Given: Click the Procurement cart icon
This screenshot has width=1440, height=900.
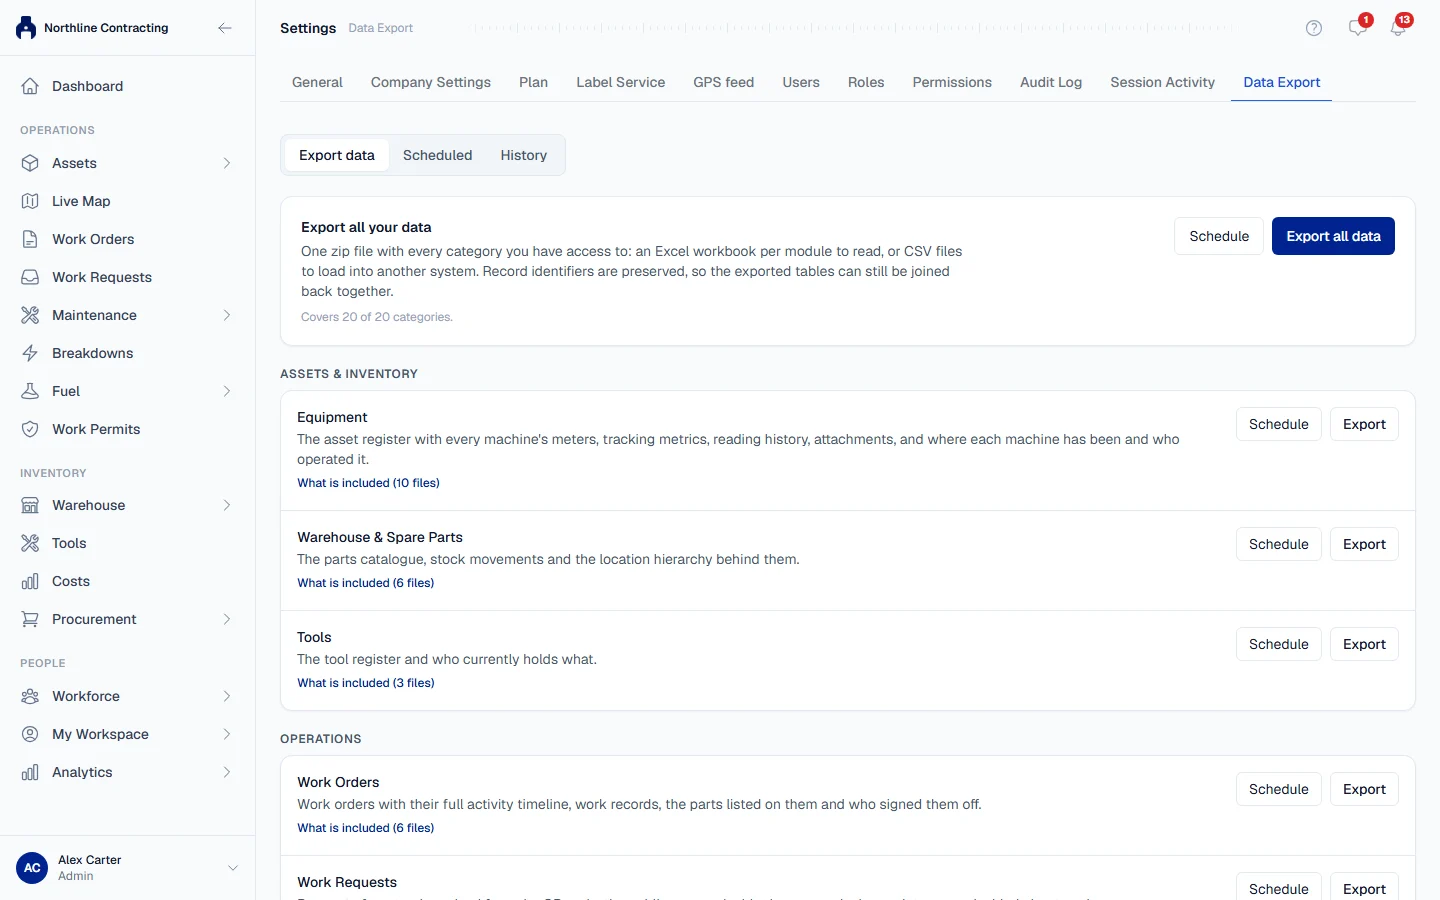Looking at the screenshot, I should [x=30, y=619].
